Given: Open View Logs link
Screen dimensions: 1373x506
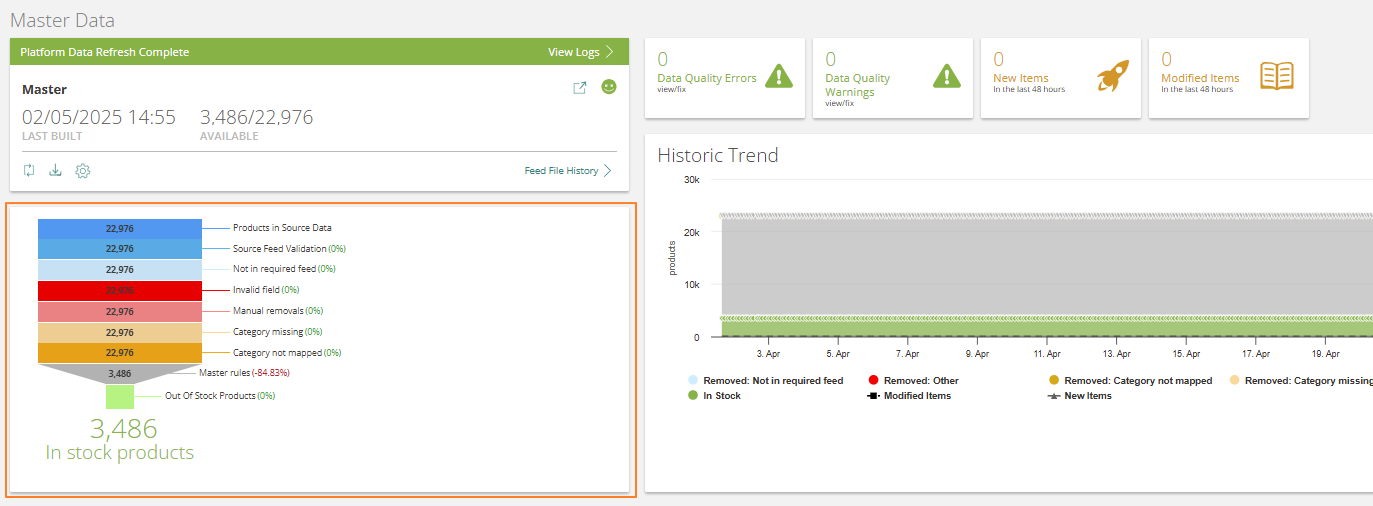Looking at the screenshot, I should click(x=581, y=52).
